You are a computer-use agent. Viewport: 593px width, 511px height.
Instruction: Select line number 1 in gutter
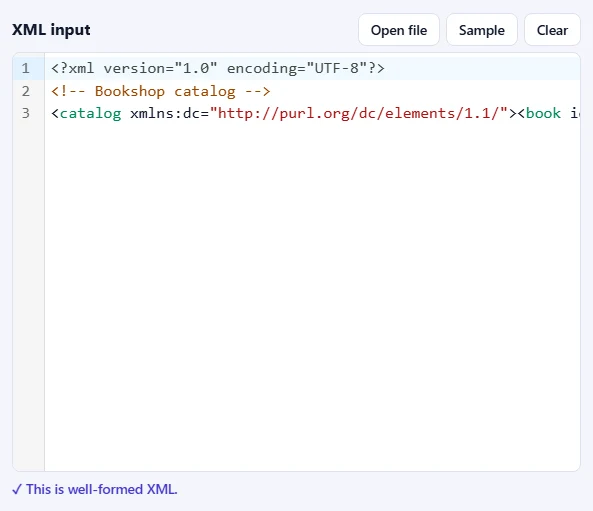tap(25, 68)
